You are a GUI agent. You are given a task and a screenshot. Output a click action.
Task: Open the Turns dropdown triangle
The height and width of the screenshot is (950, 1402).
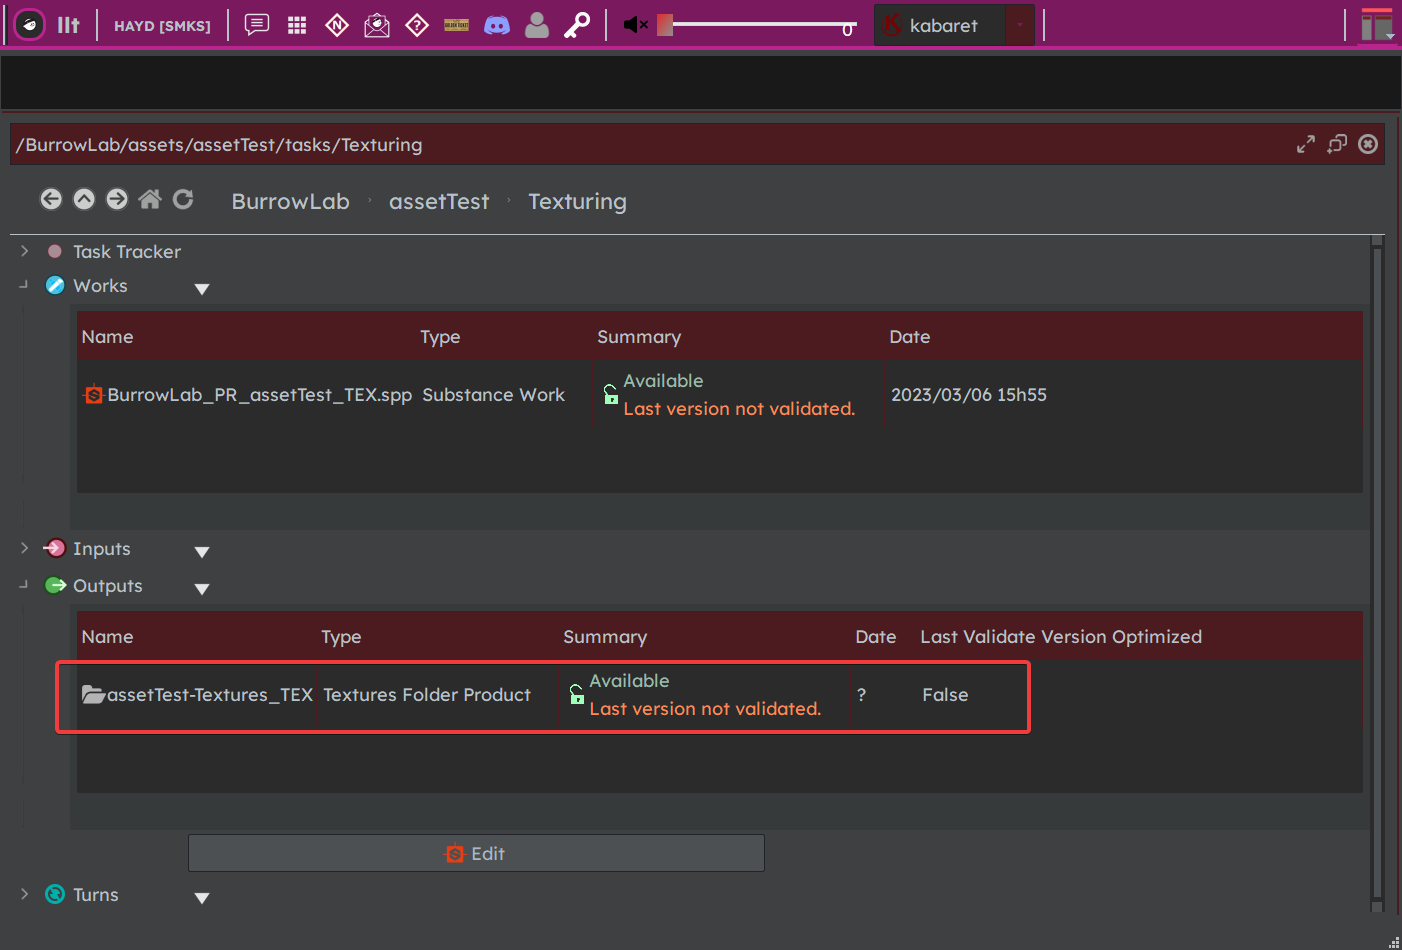pyautogui.click(x=202, y=898)
